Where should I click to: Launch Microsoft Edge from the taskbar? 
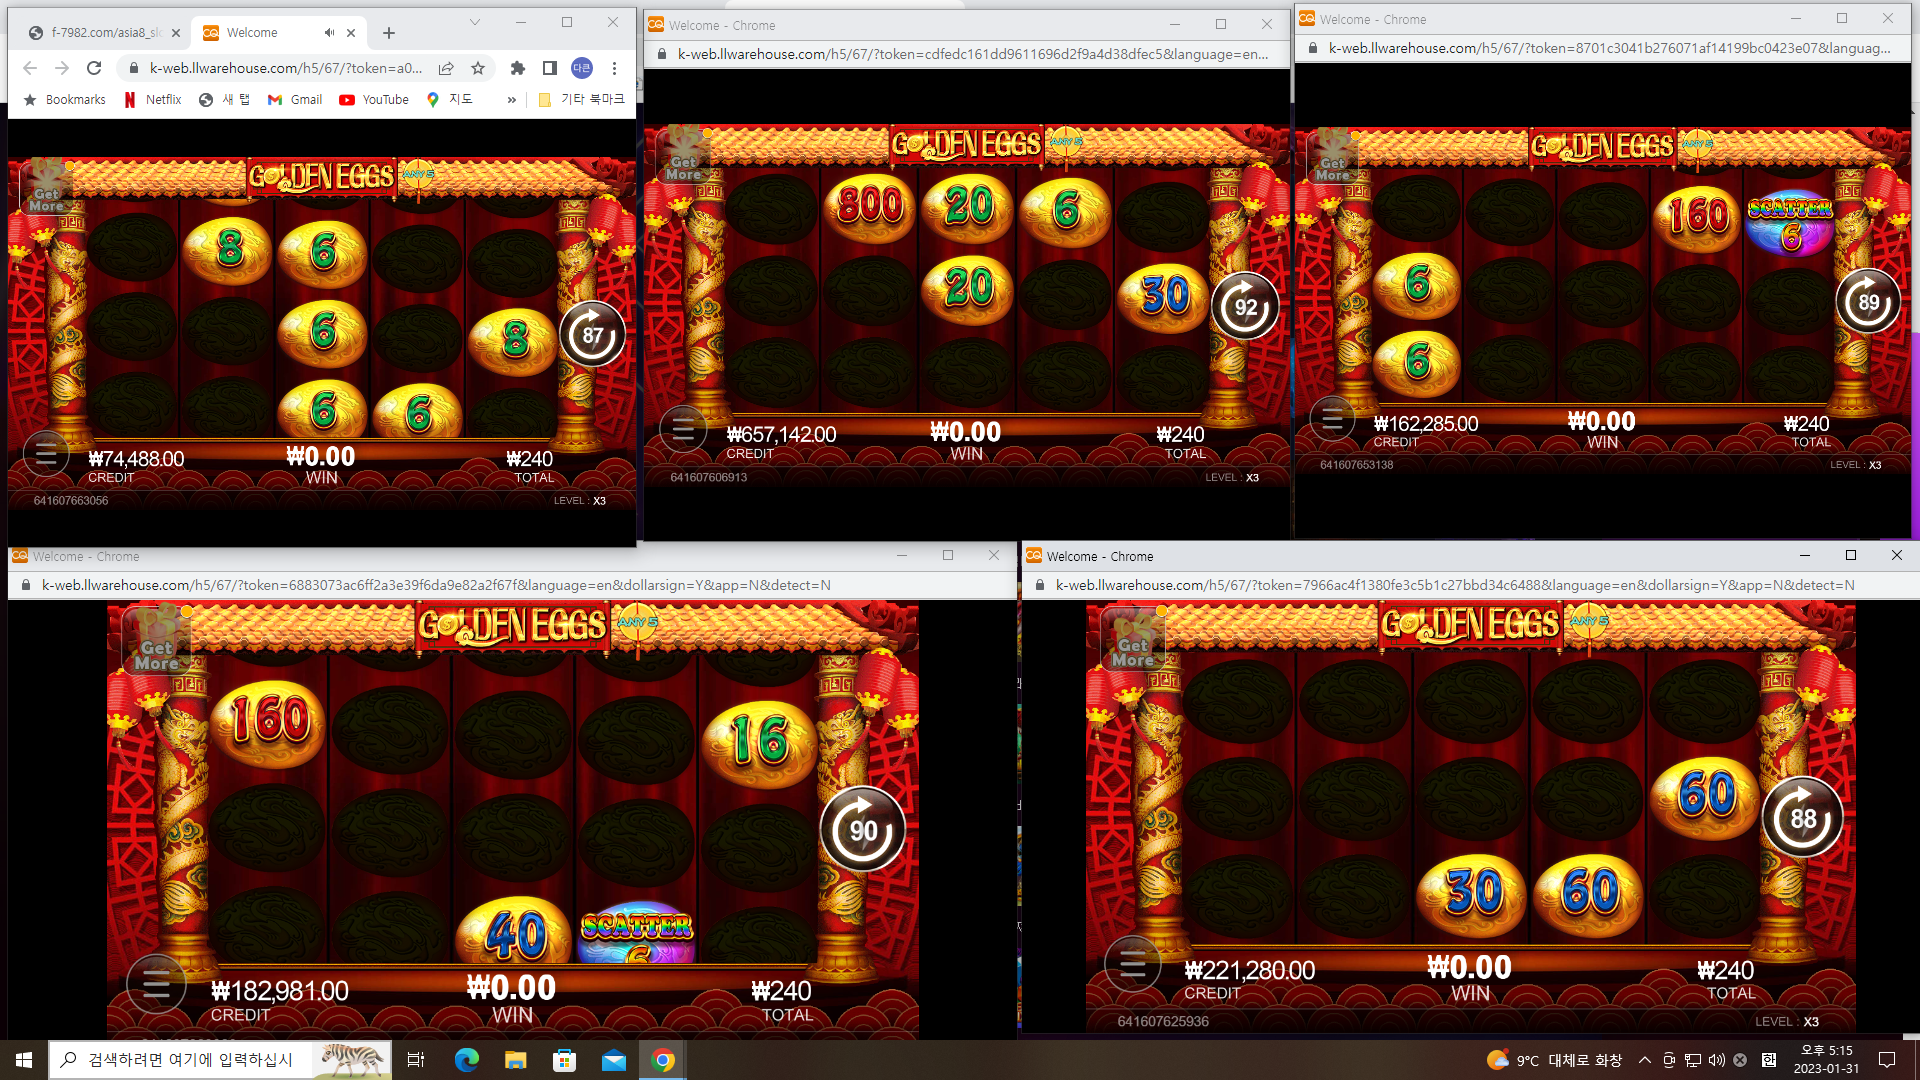click(466, 1060)
